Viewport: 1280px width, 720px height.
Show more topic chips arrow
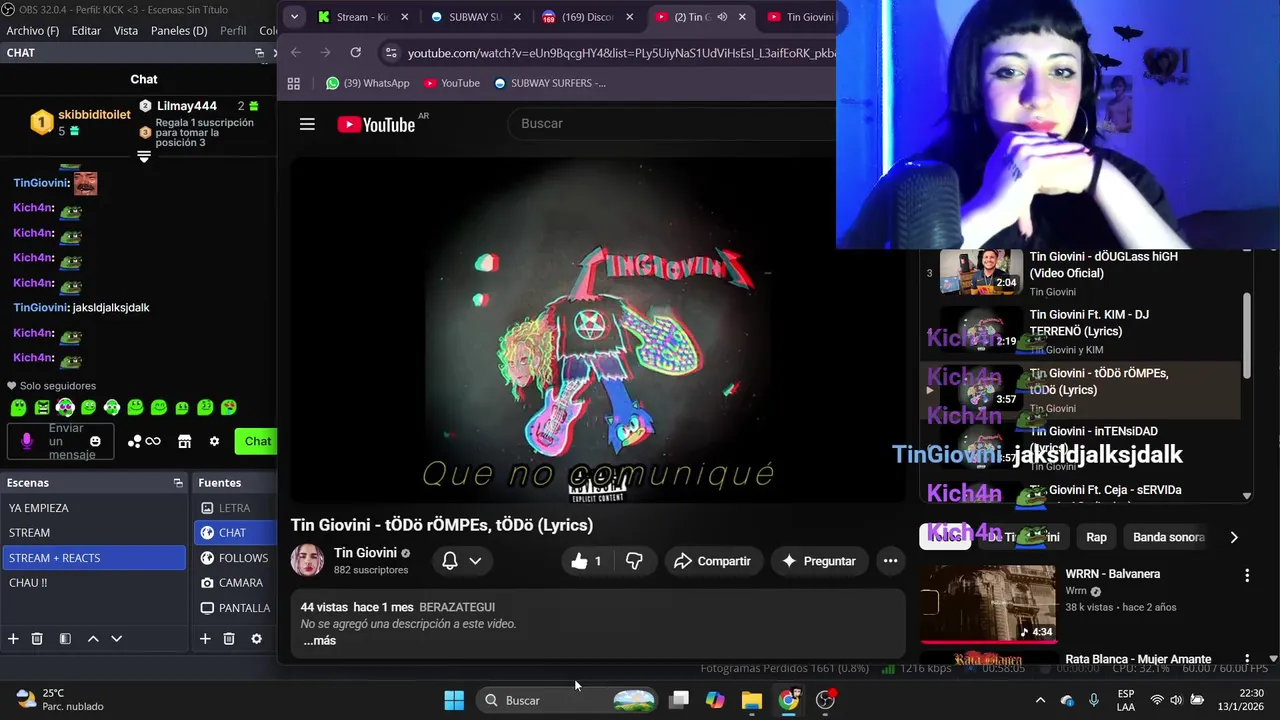coord(1233,537)
